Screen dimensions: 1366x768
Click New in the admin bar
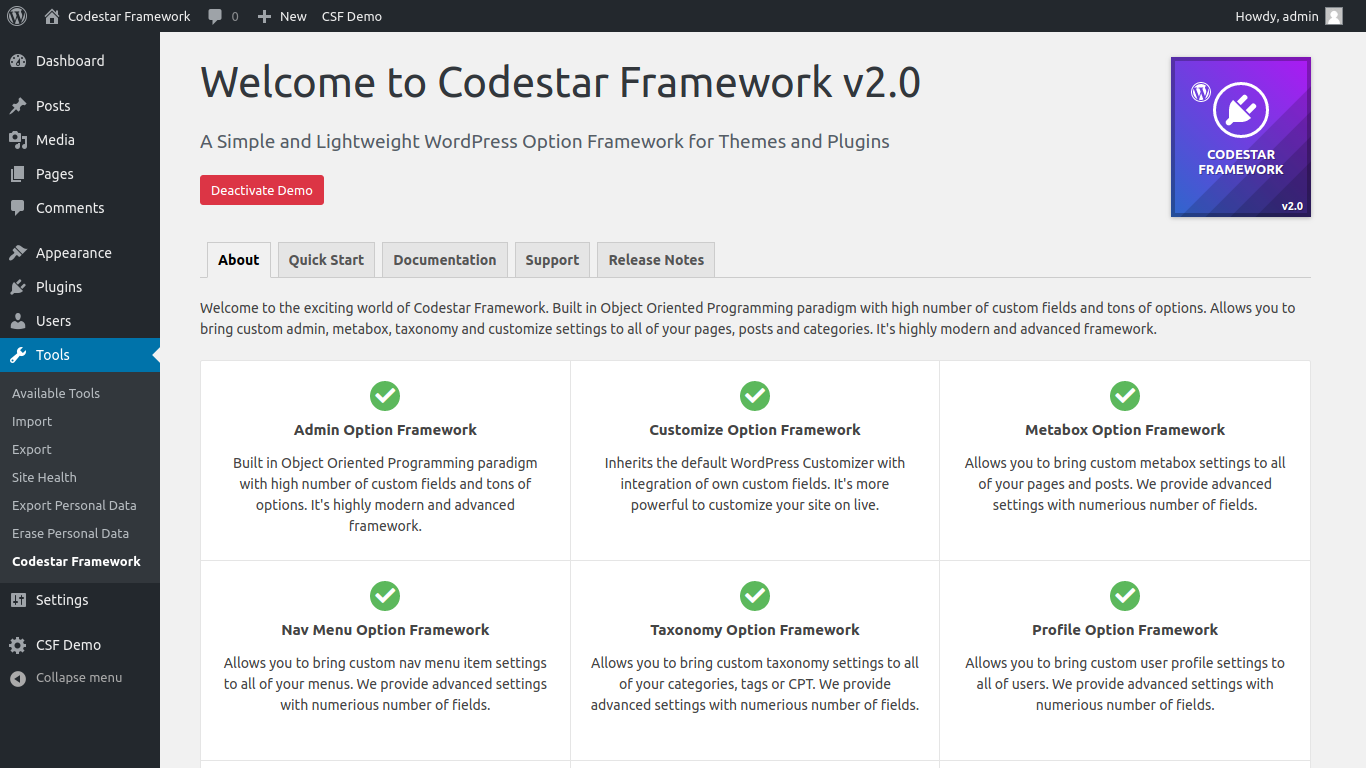pyautogui.click(x=293, y=16)
